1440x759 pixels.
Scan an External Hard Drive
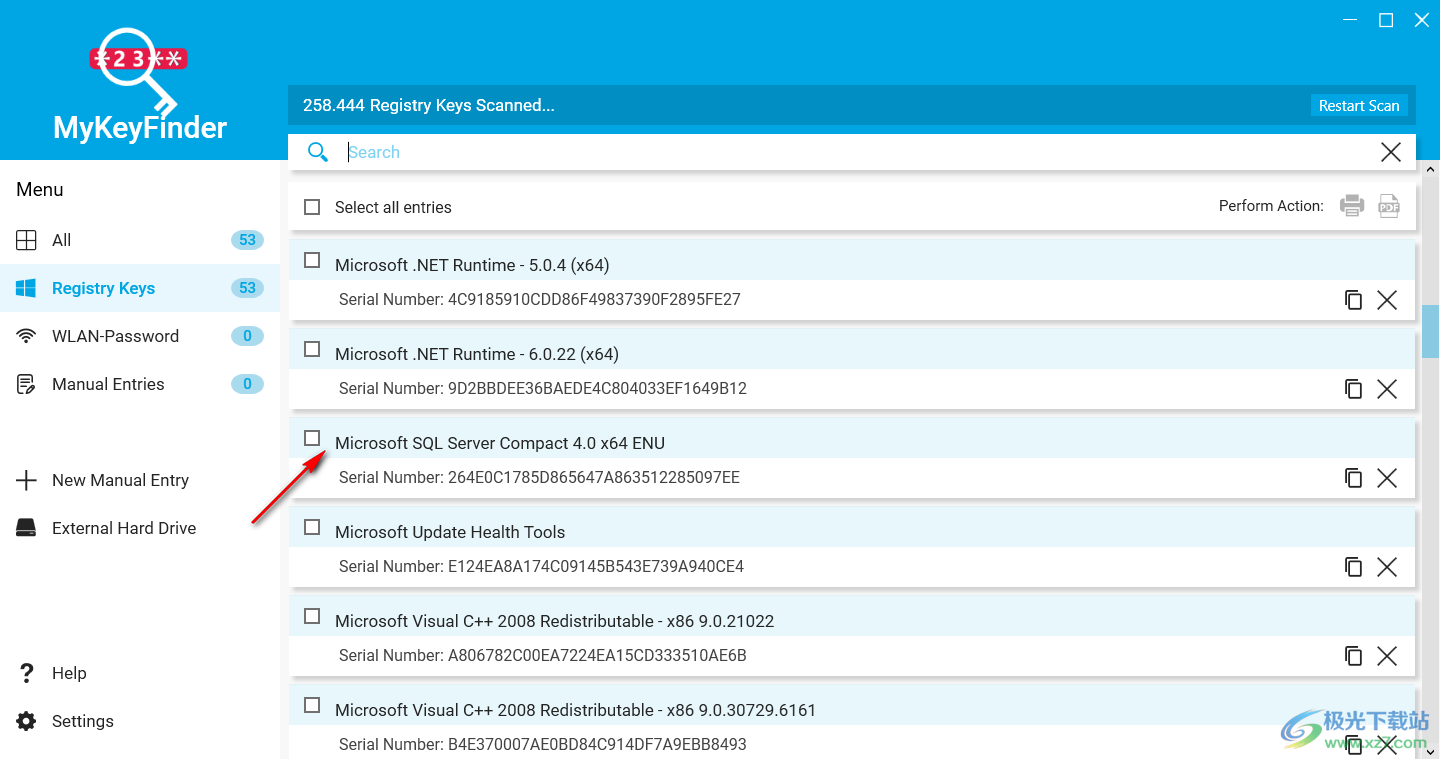140,528
